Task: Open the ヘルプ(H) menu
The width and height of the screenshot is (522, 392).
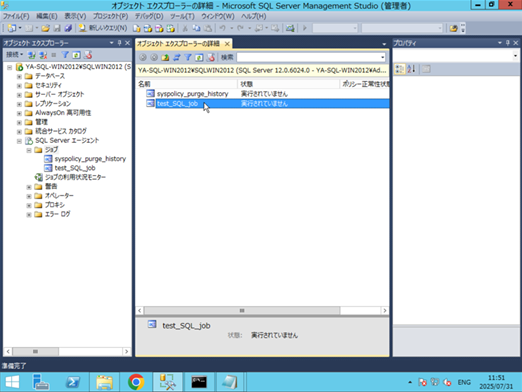Action: coord(254,16)
